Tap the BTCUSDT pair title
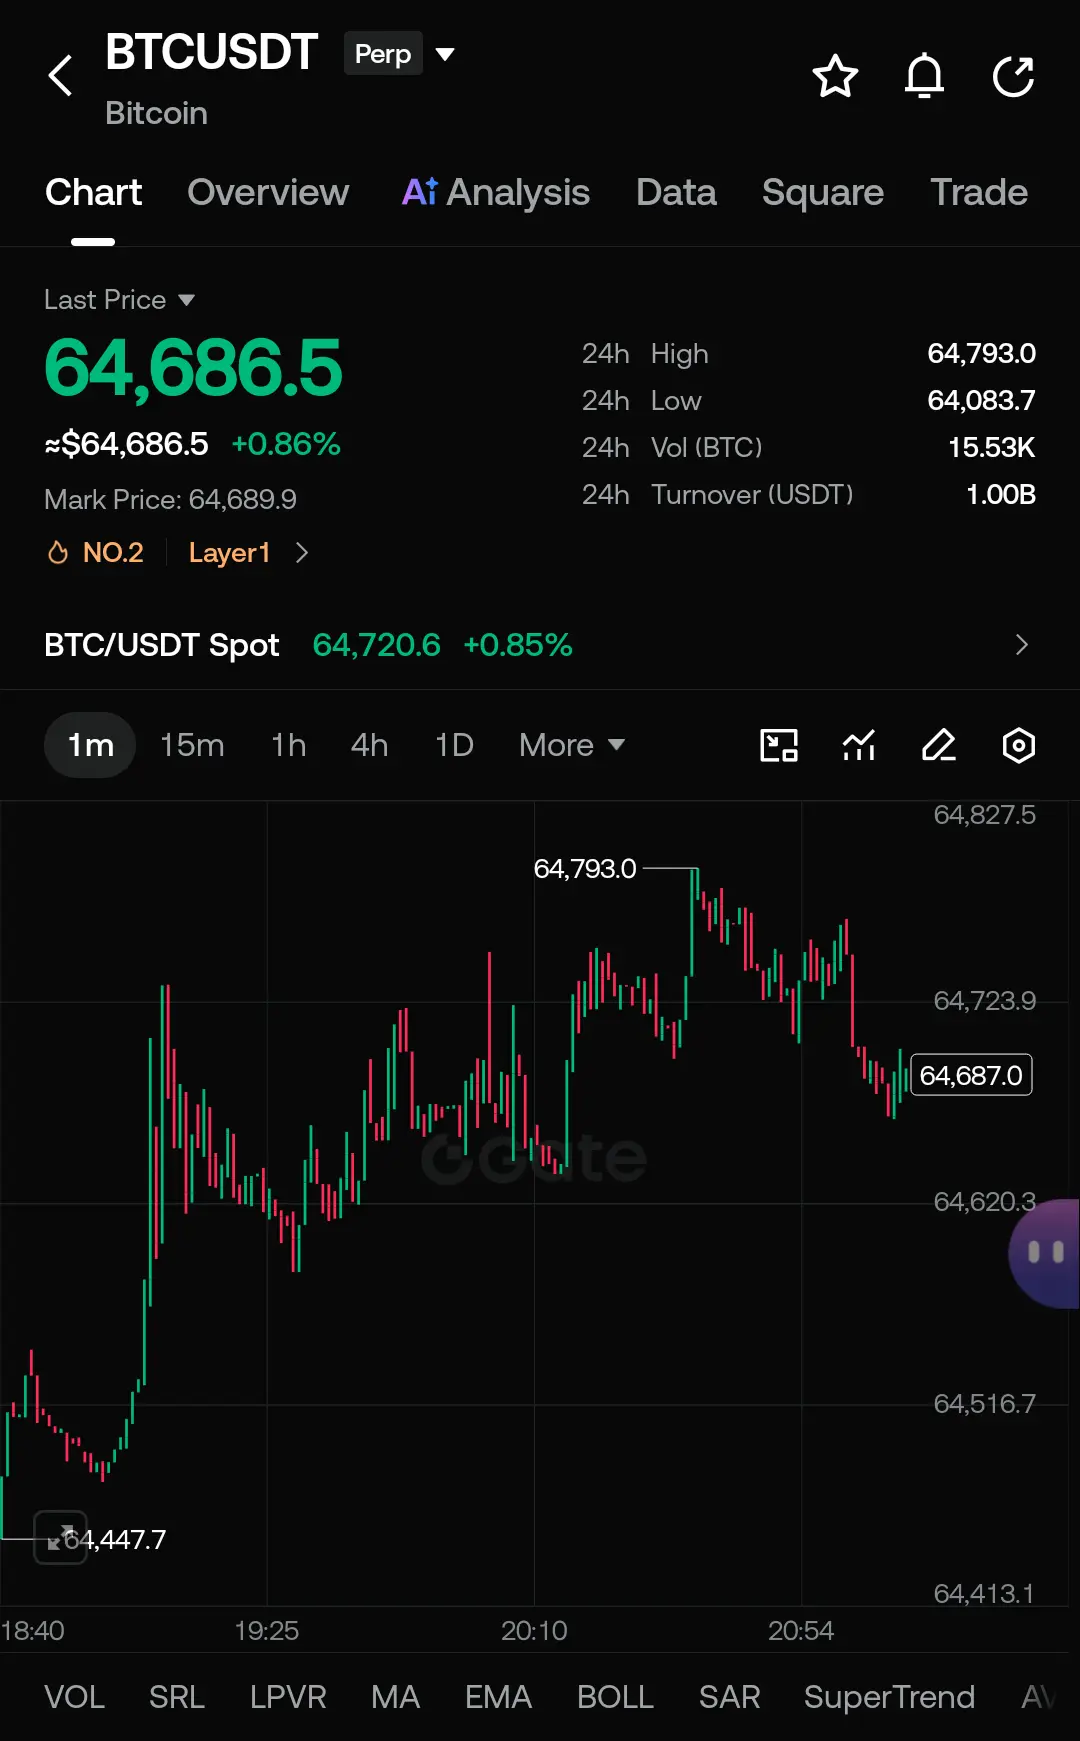The width and height of the screenshot is (1080, 1741). [211, 52]
